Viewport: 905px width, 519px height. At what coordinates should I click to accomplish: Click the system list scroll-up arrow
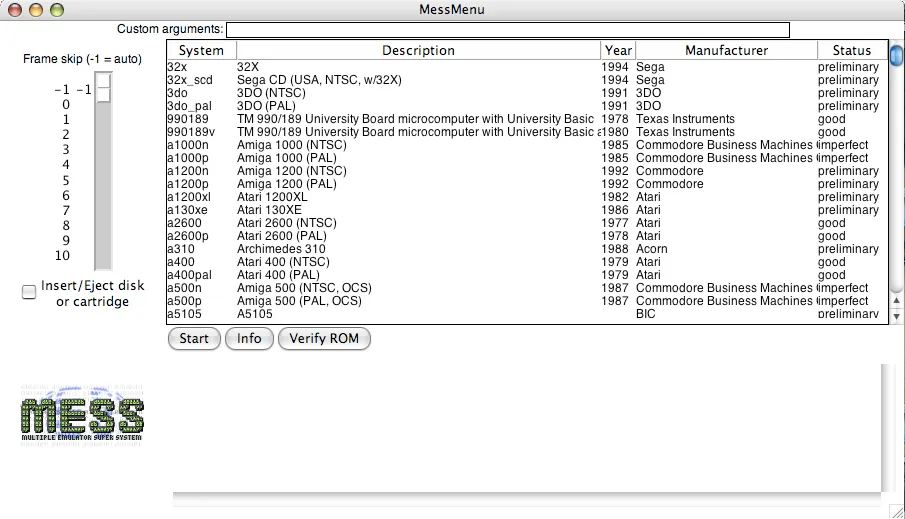[x=897, y=300]
